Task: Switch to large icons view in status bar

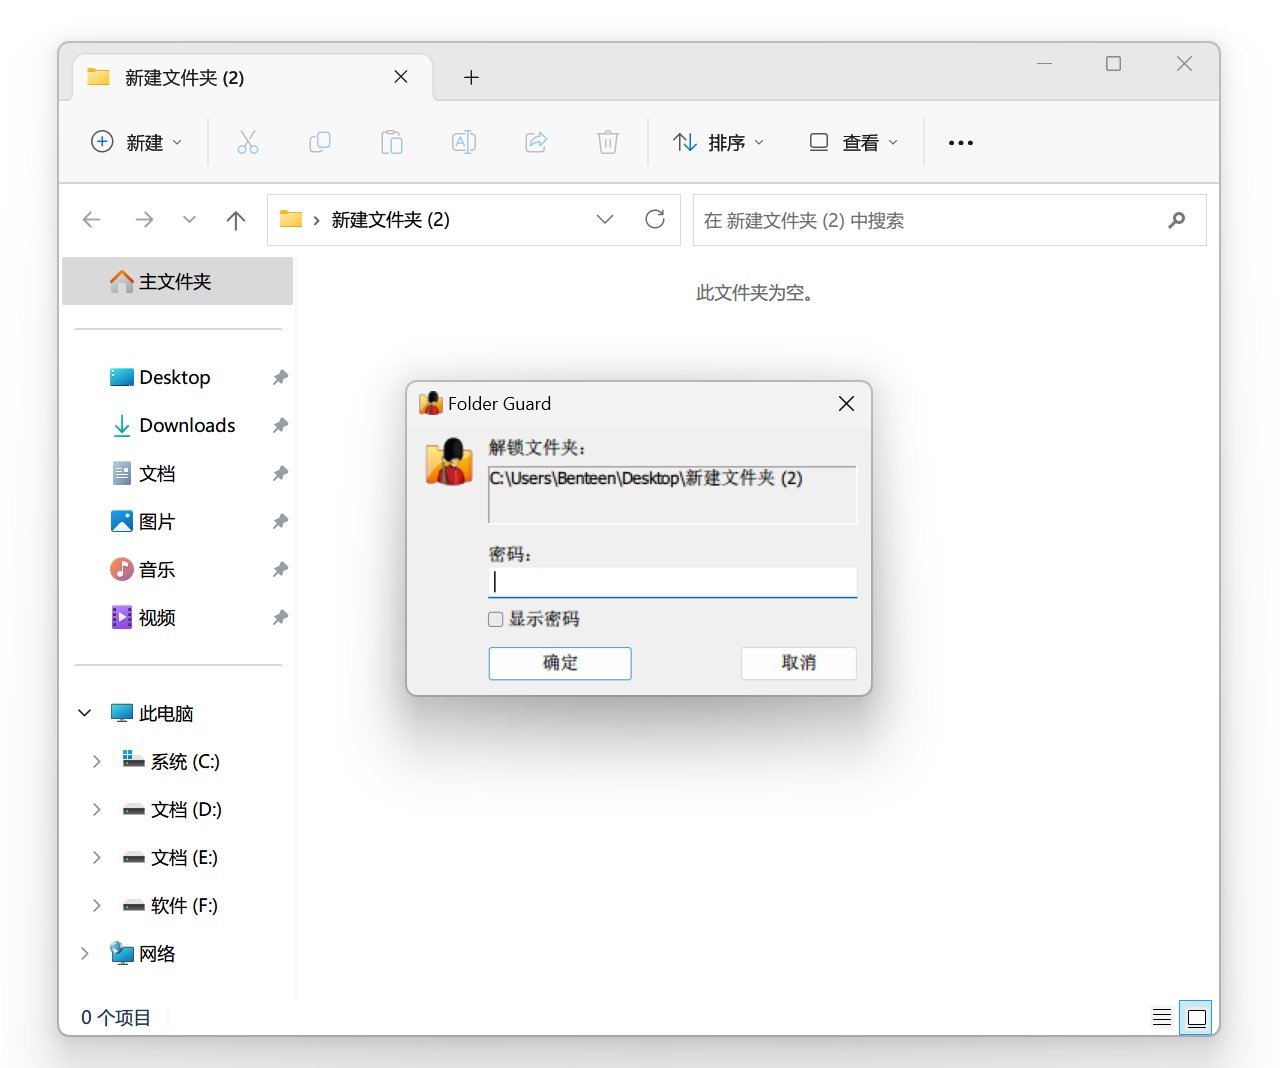Action: (1196, 1018)
